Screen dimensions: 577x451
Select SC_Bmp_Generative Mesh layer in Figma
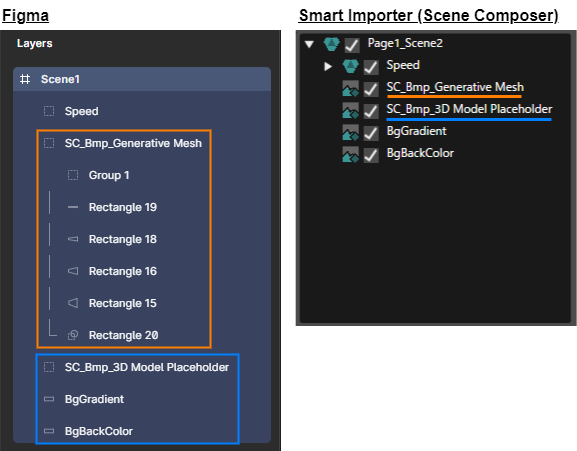[x=133, y=143]
